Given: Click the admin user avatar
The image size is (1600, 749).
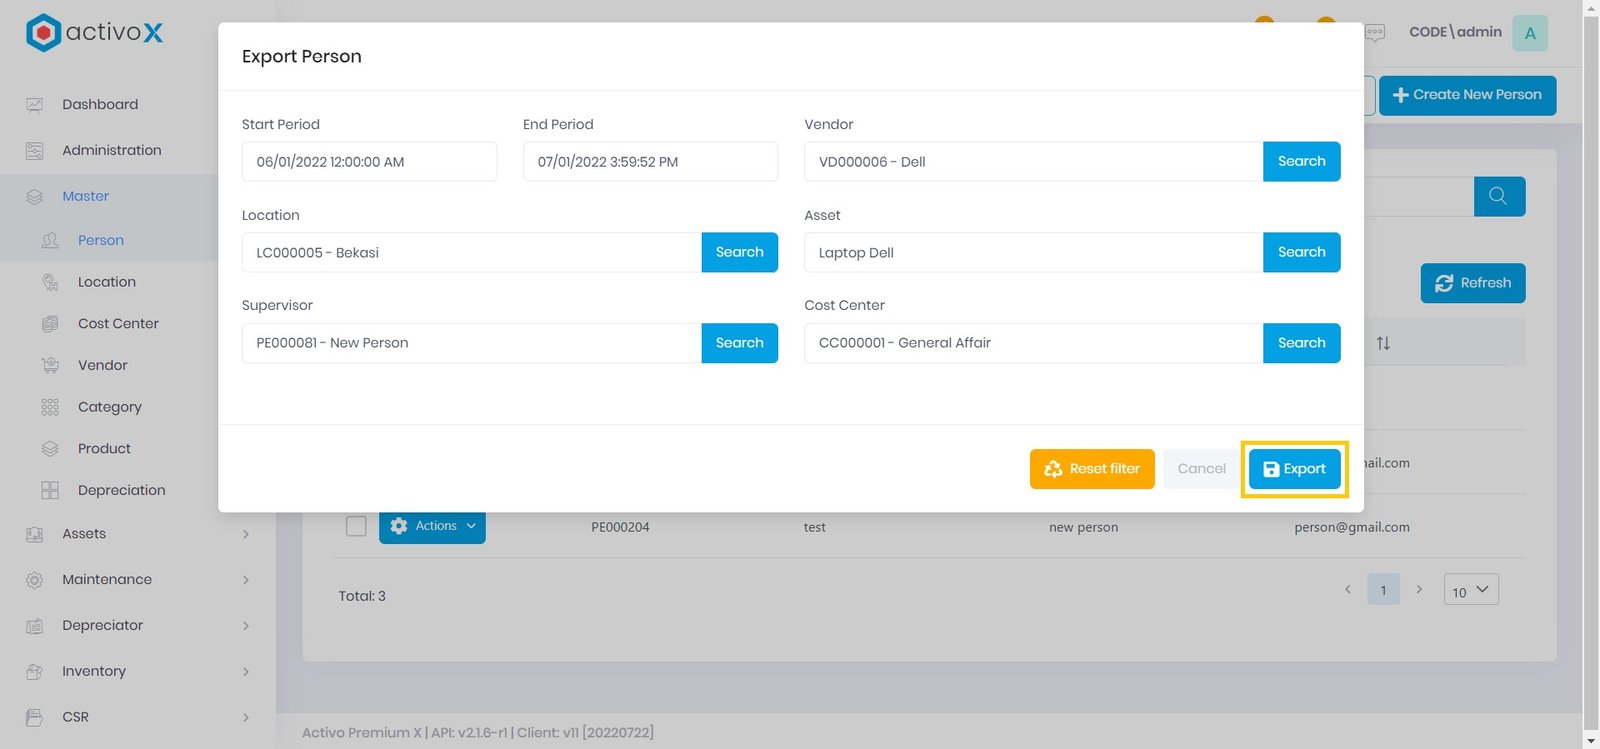Looking at the screenshot, I should [x=1529, y=33].
